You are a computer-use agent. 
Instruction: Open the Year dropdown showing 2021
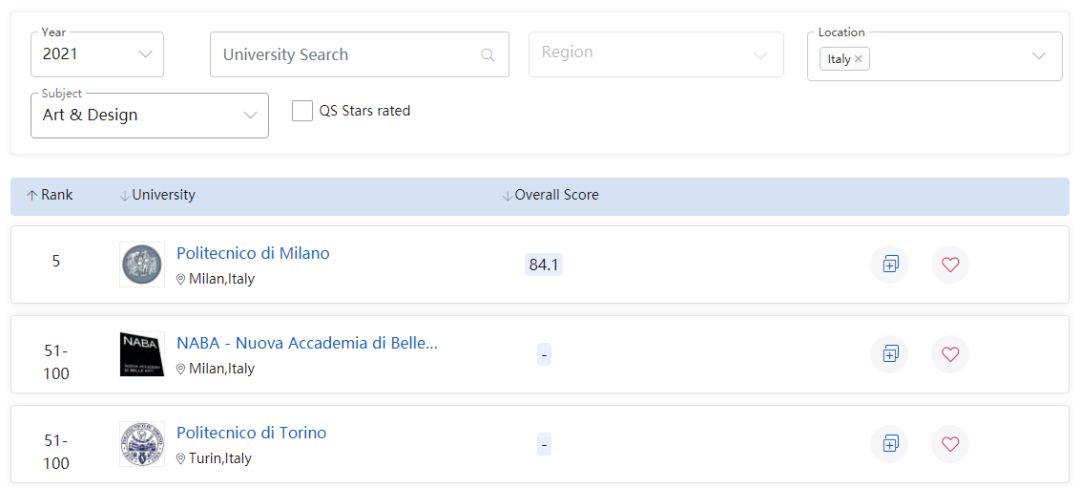97,54
